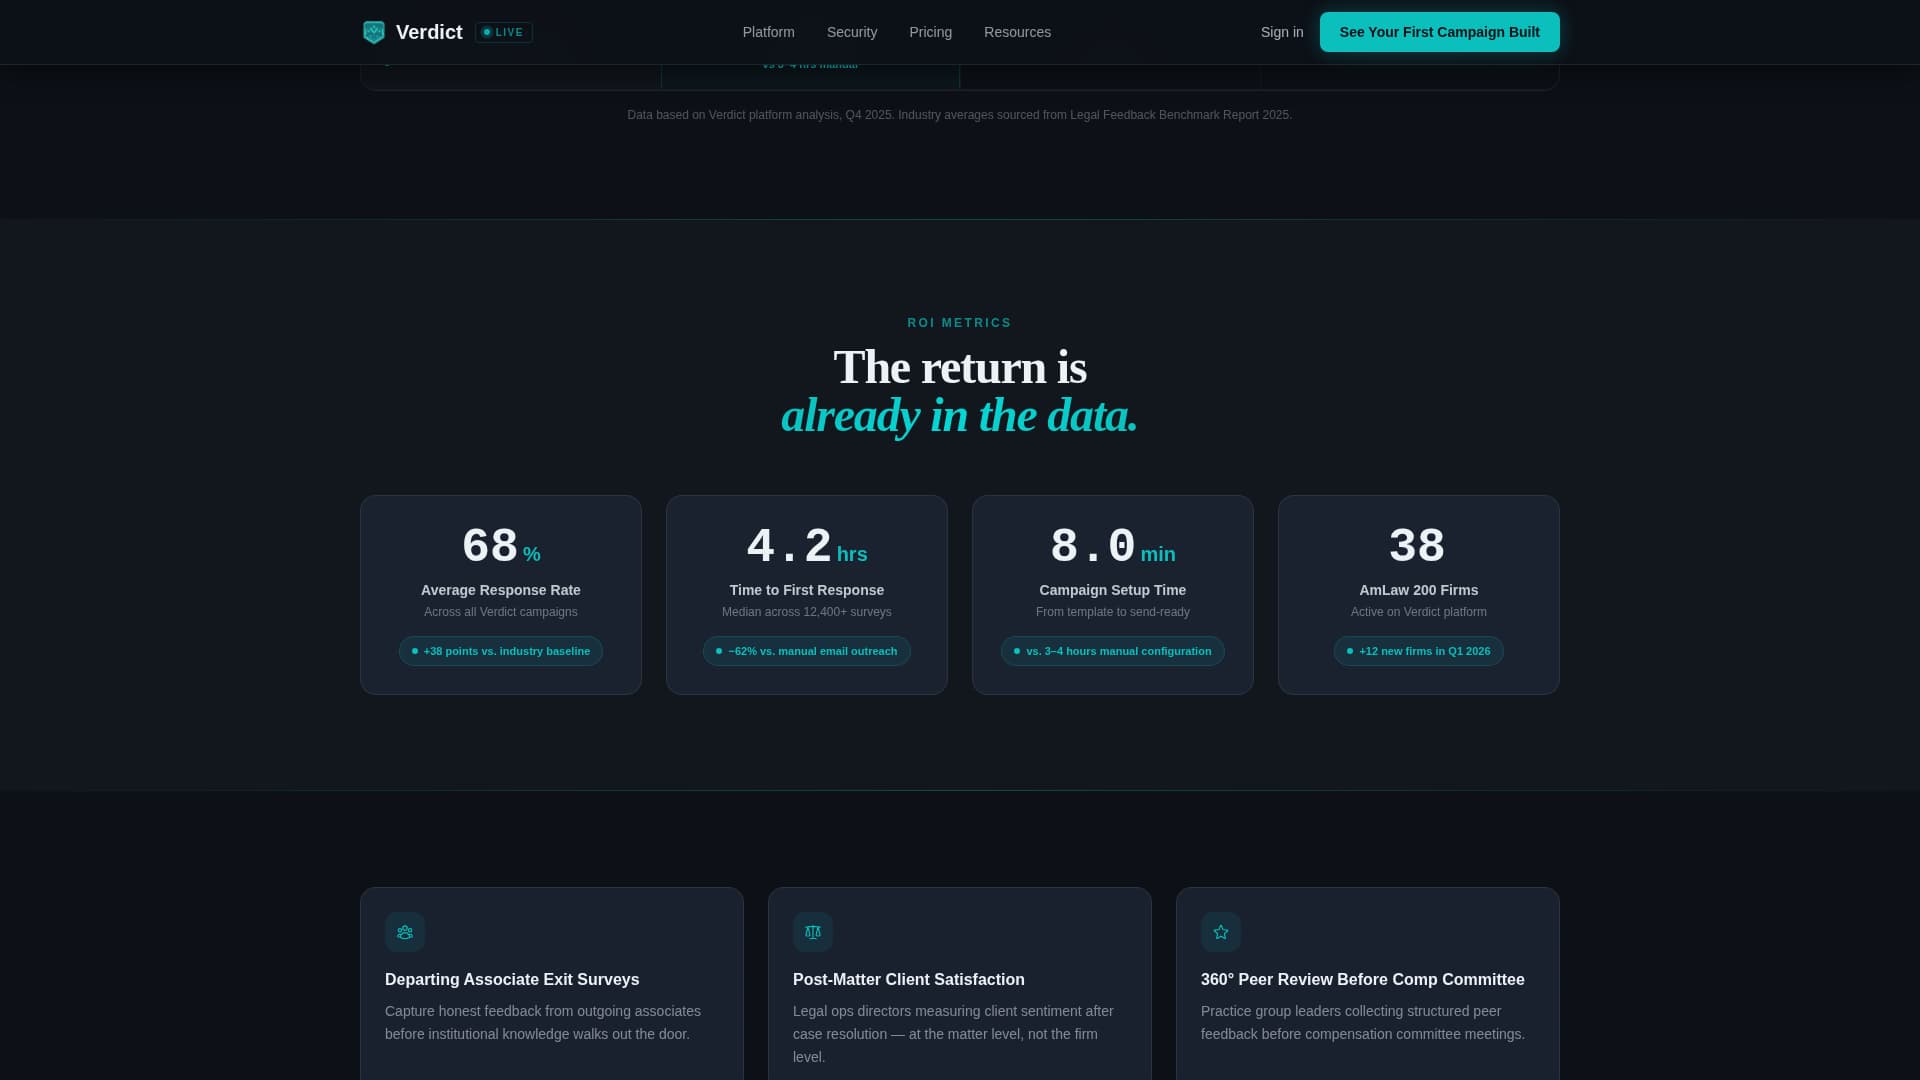Viewport: 1920px width, 1080px height.
Task: Click the '+12 new firms in Q1 2026' pill
Action: click(x=1419, y=651)
